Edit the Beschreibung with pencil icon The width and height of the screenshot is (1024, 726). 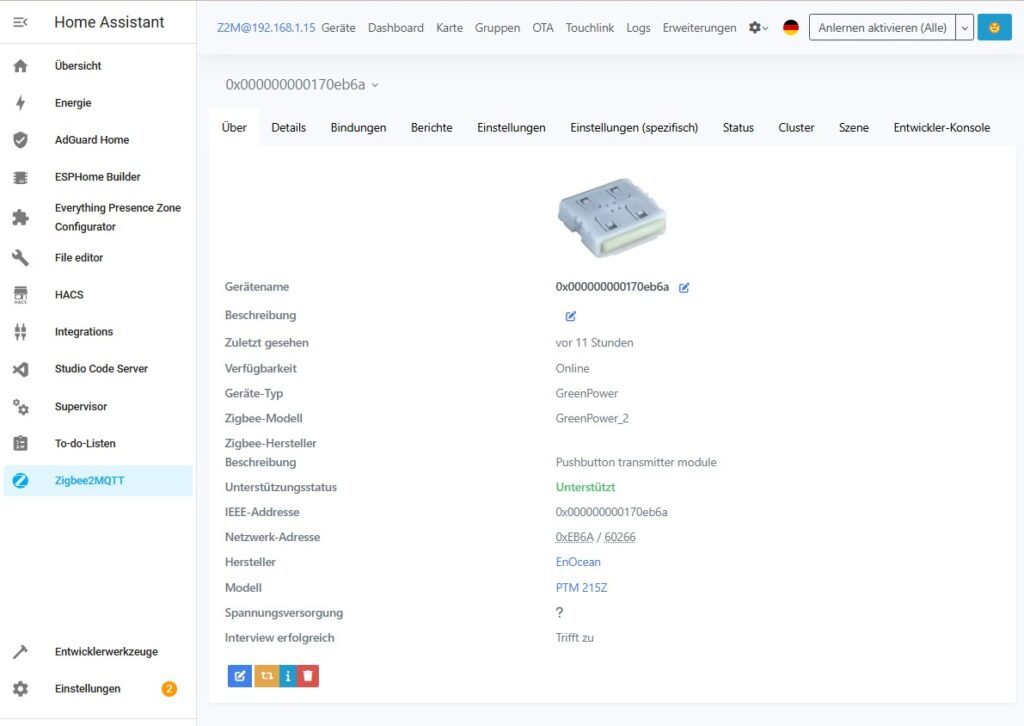tap(570, 316)
